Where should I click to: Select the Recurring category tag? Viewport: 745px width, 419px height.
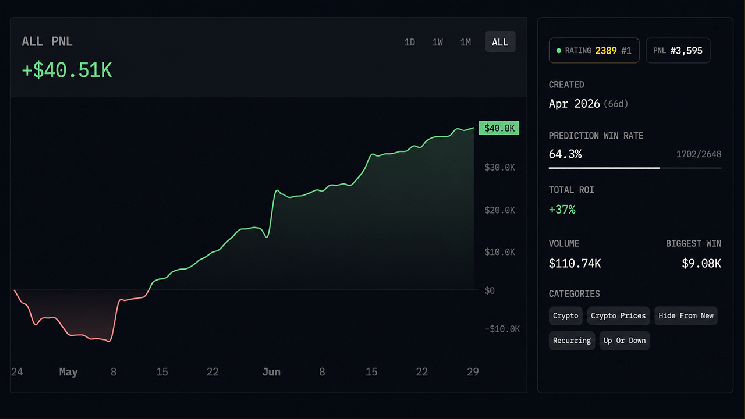coord(572,341)
